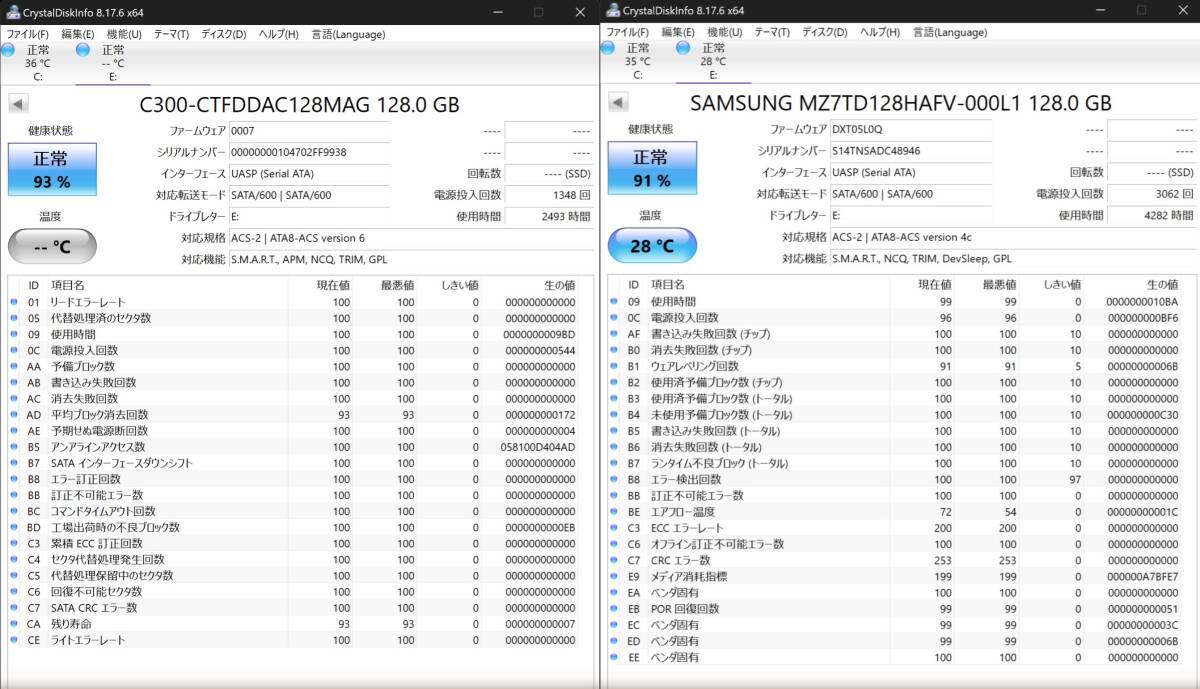Viewport: 1200px width, 689px height.
Task: Click the CrystalDiskInfo title bar icon in left window
Action: point(11,11)
